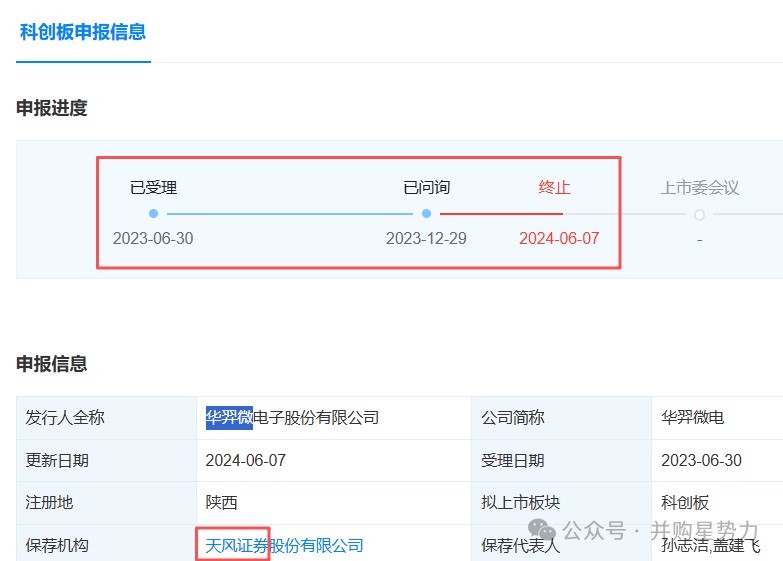Click the 申报进度 section heading
The image size is (783, 561).
[52, 108]
